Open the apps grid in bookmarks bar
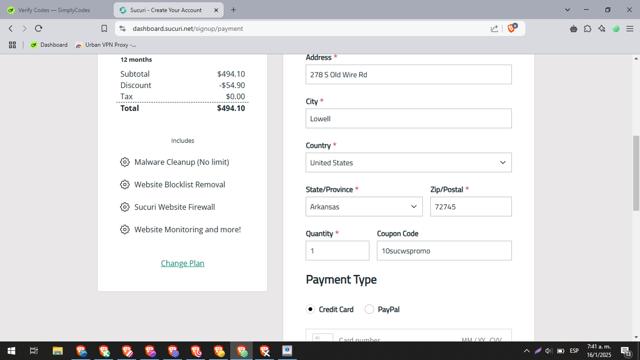640x360 pixels. pyautogui.click(x=12, y=45)
